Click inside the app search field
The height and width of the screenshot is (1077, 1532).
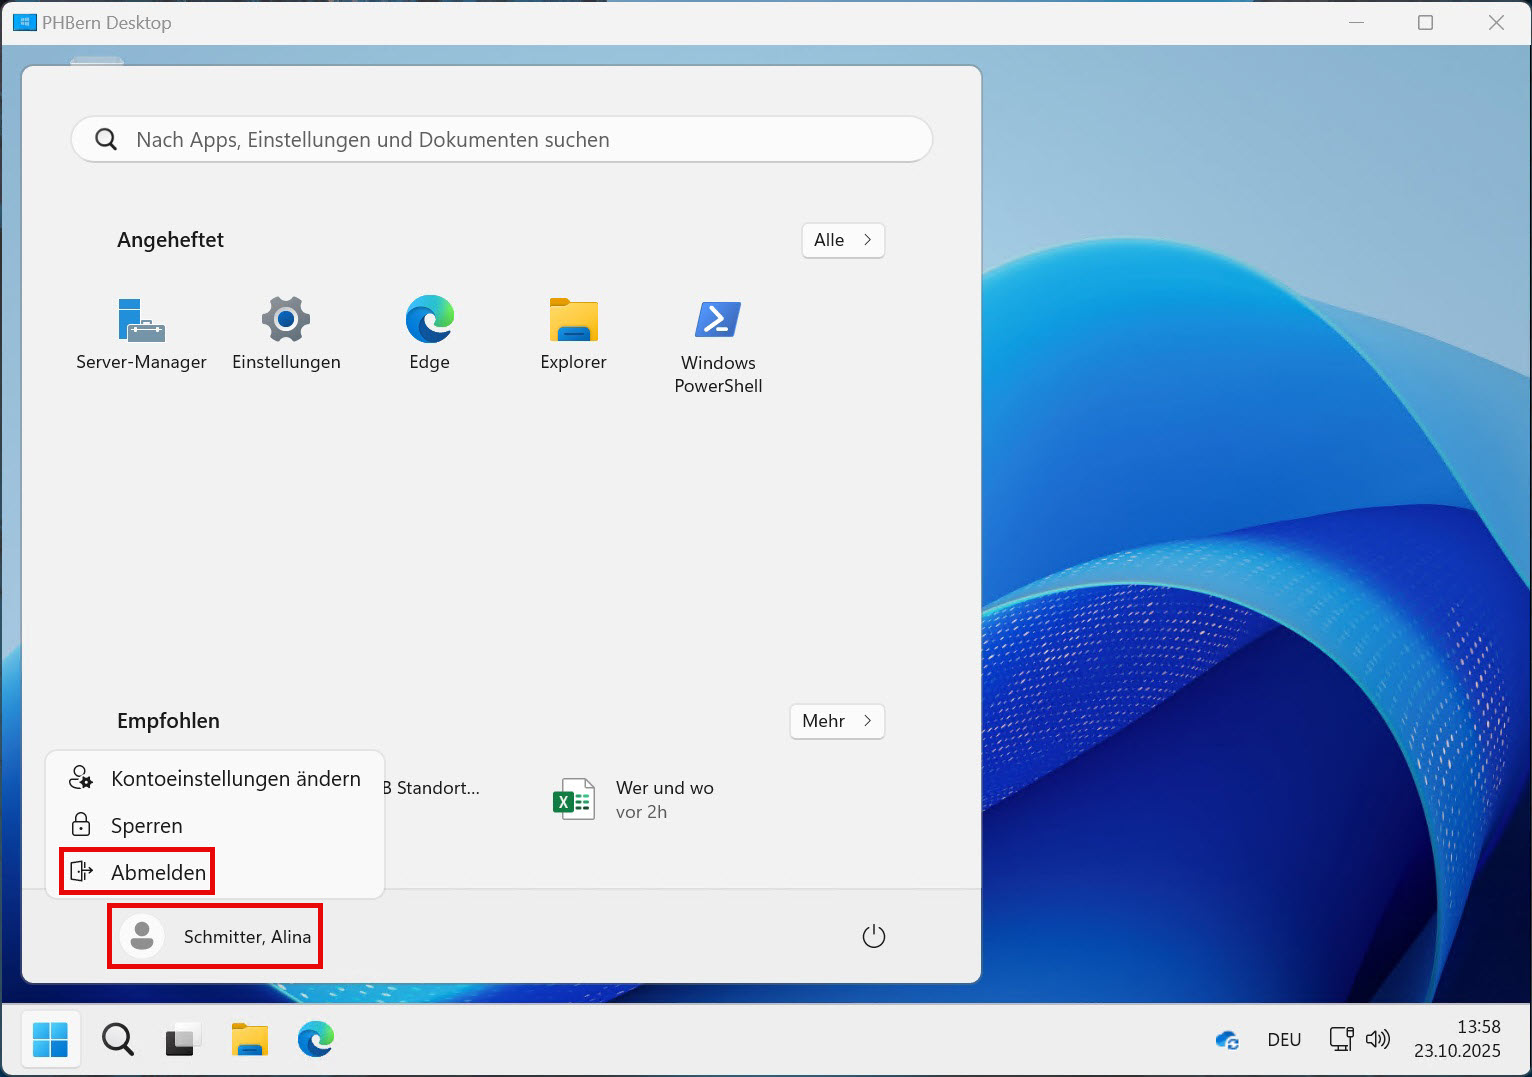click(500, 140)
